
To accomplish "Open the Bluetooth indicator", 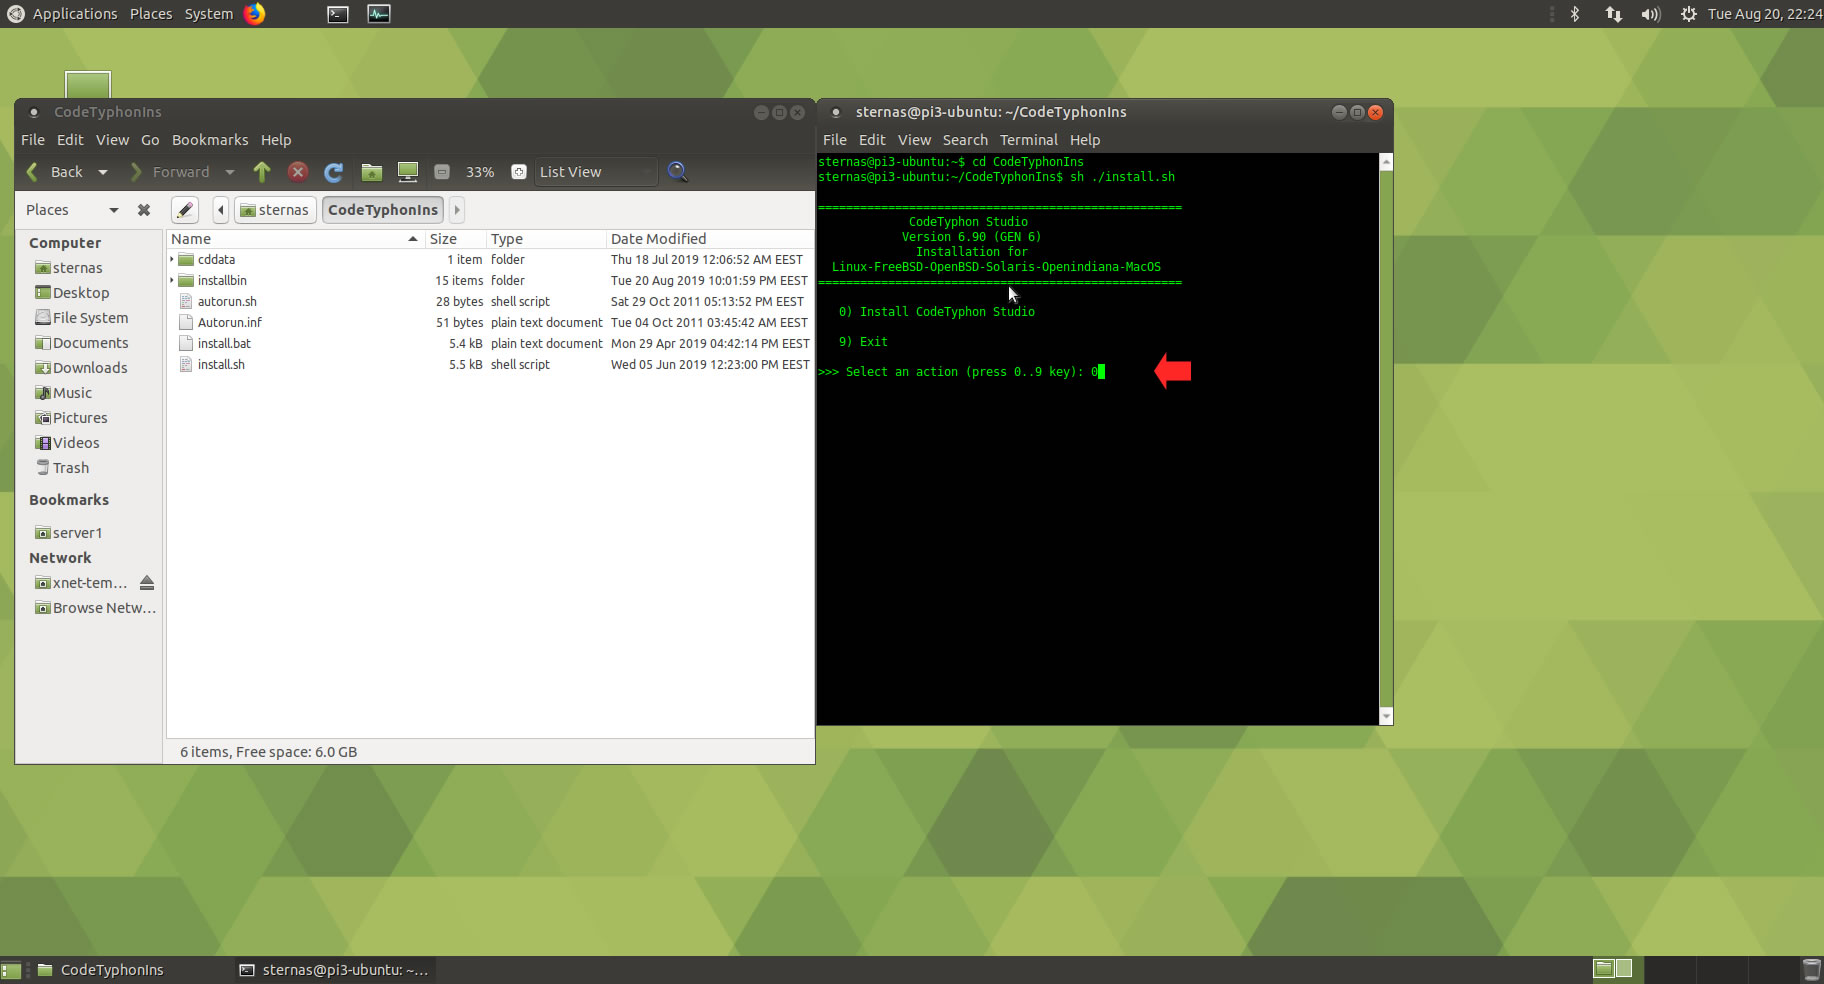I will click(x=1575, y=14).
